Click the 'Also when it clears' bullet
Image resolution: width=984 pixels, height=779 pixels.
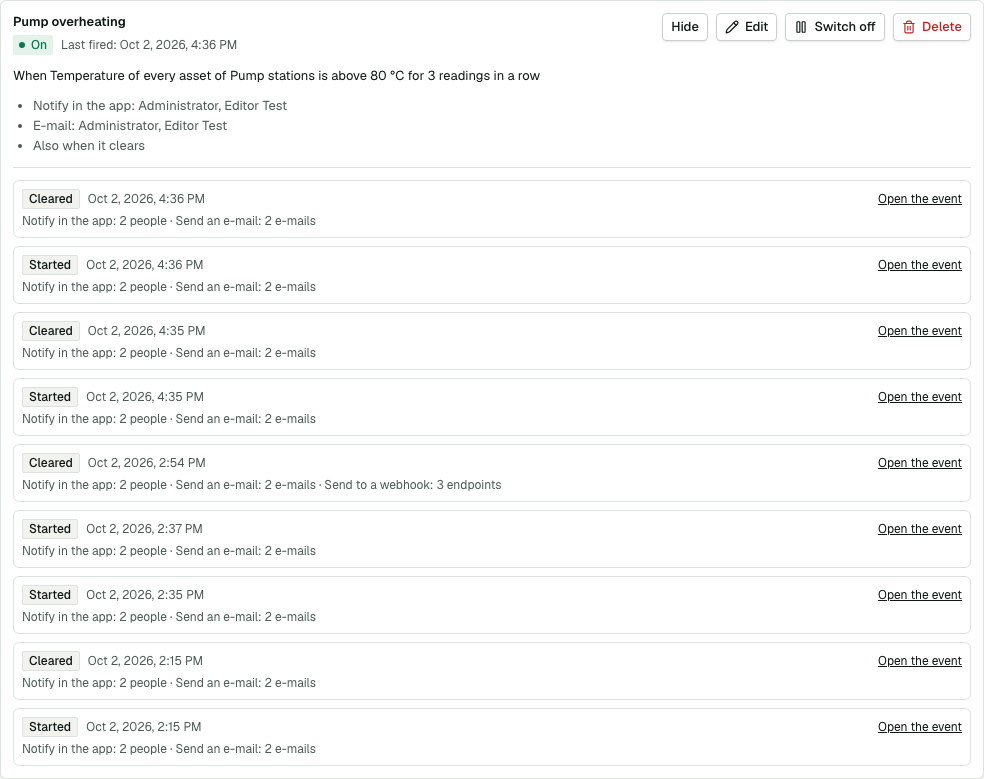click(x=89, y=146)
